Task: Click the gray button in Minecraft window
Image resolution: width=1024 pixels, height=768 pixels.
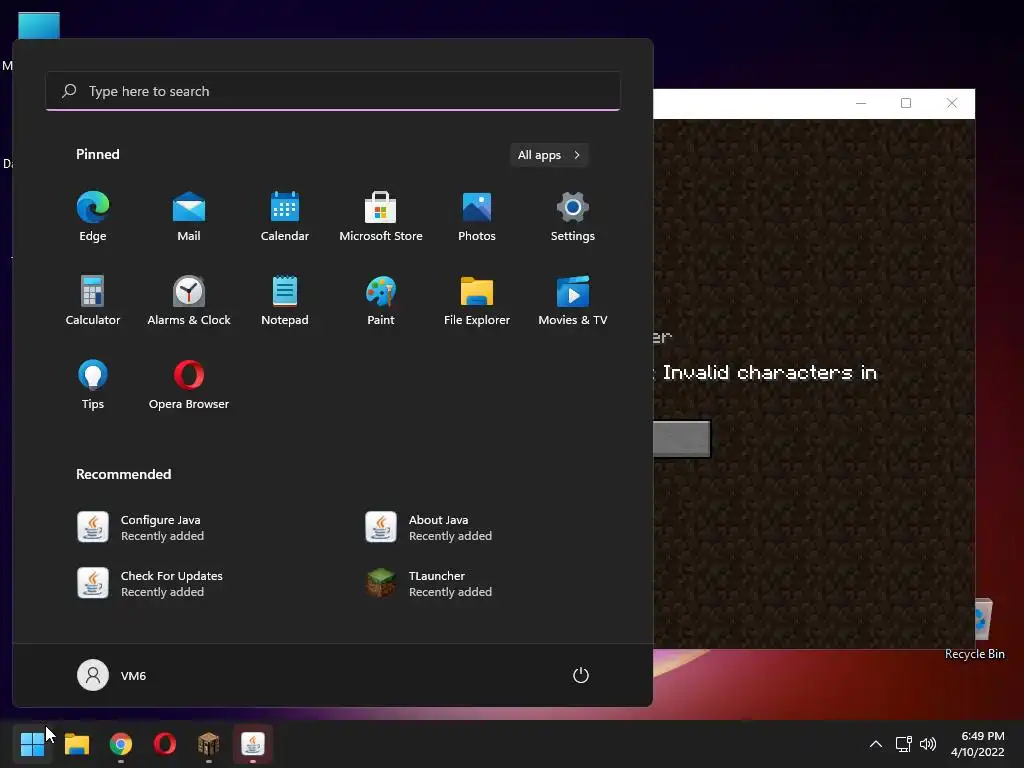Action: [x=681, y=438]
